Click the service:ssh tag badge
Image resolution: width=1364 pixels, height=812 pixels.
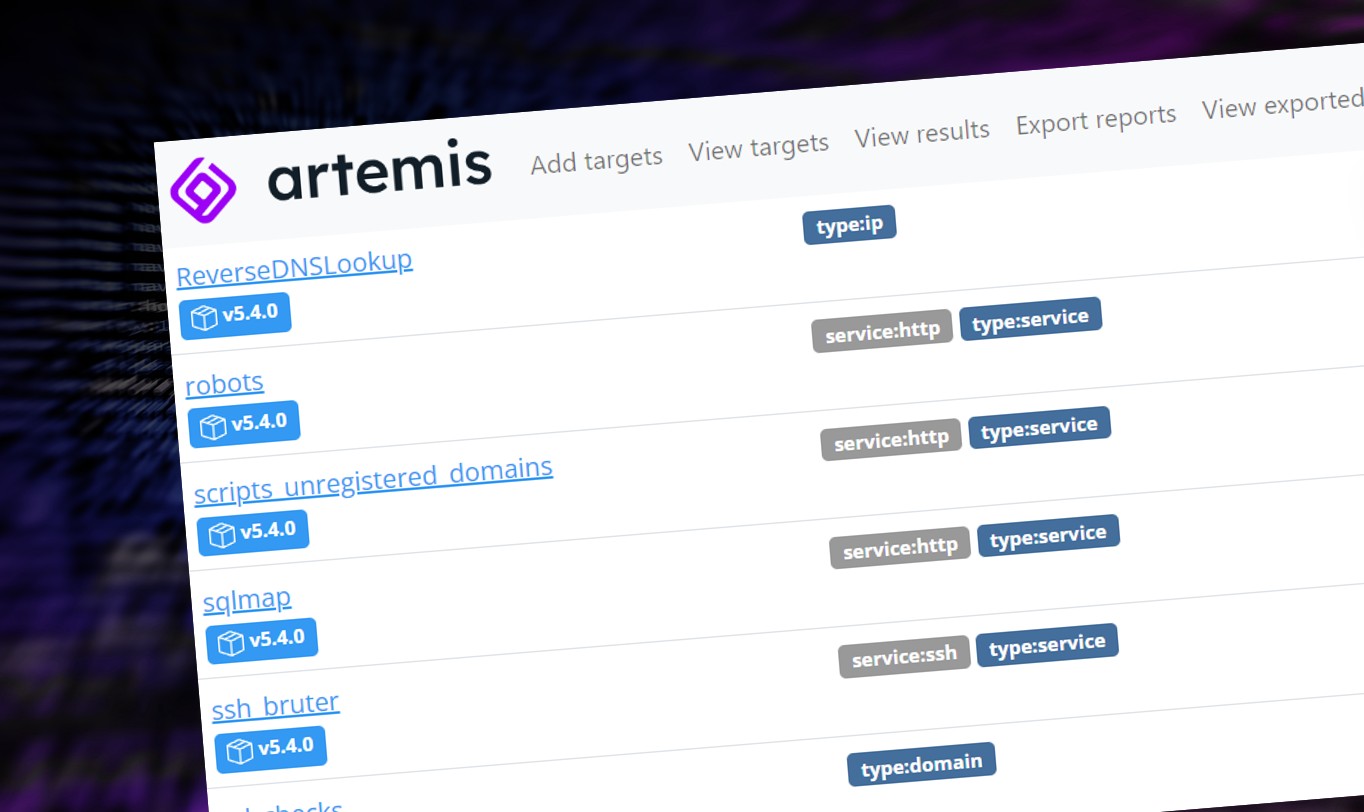tap(904, 656)
